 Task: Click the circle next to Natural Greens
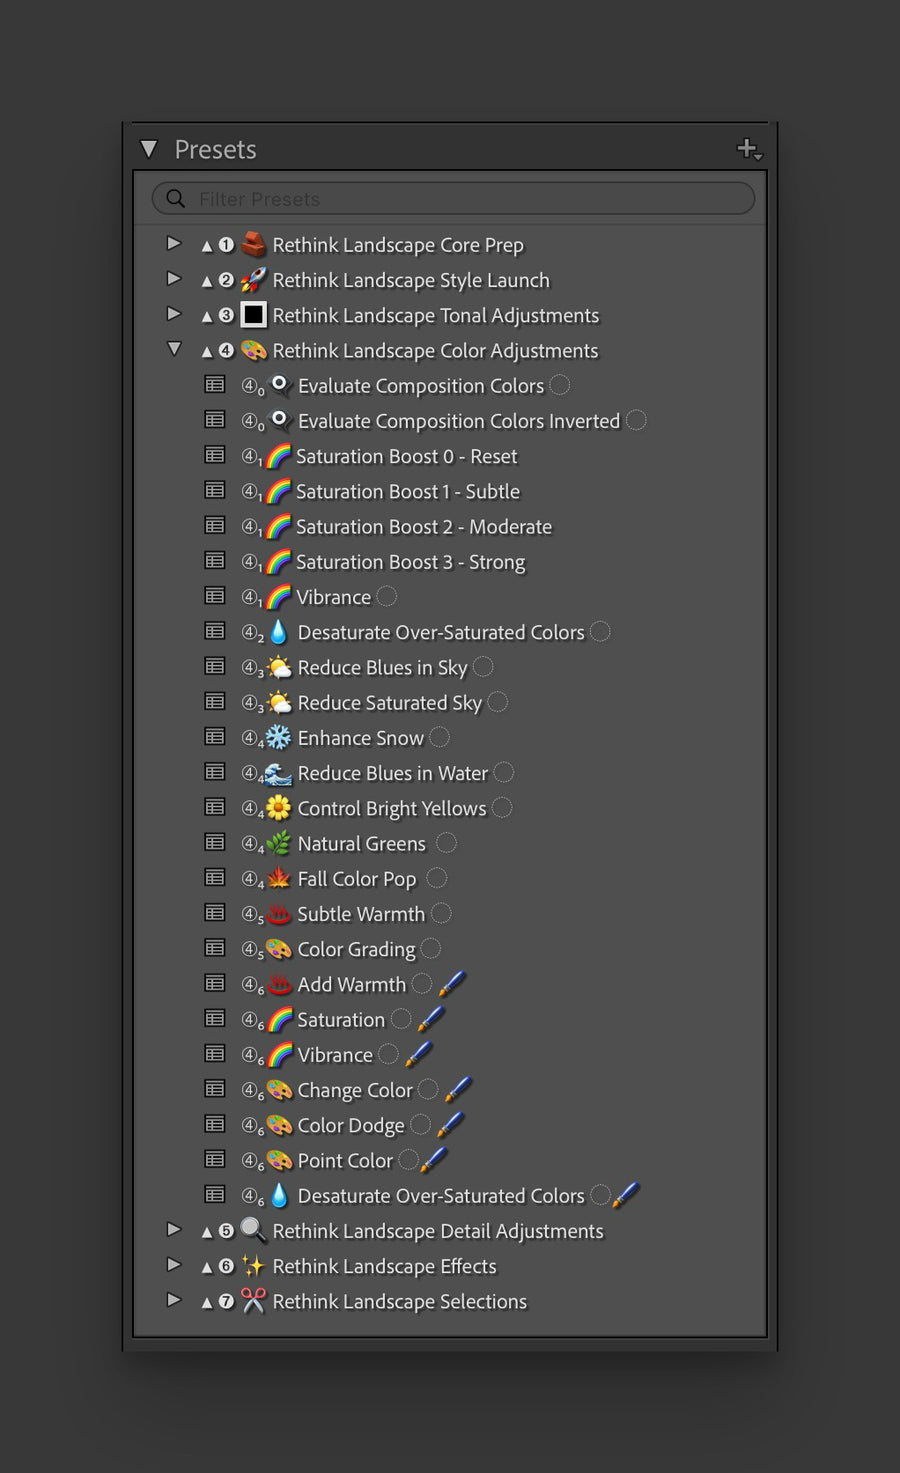click(x=447, y=843)
